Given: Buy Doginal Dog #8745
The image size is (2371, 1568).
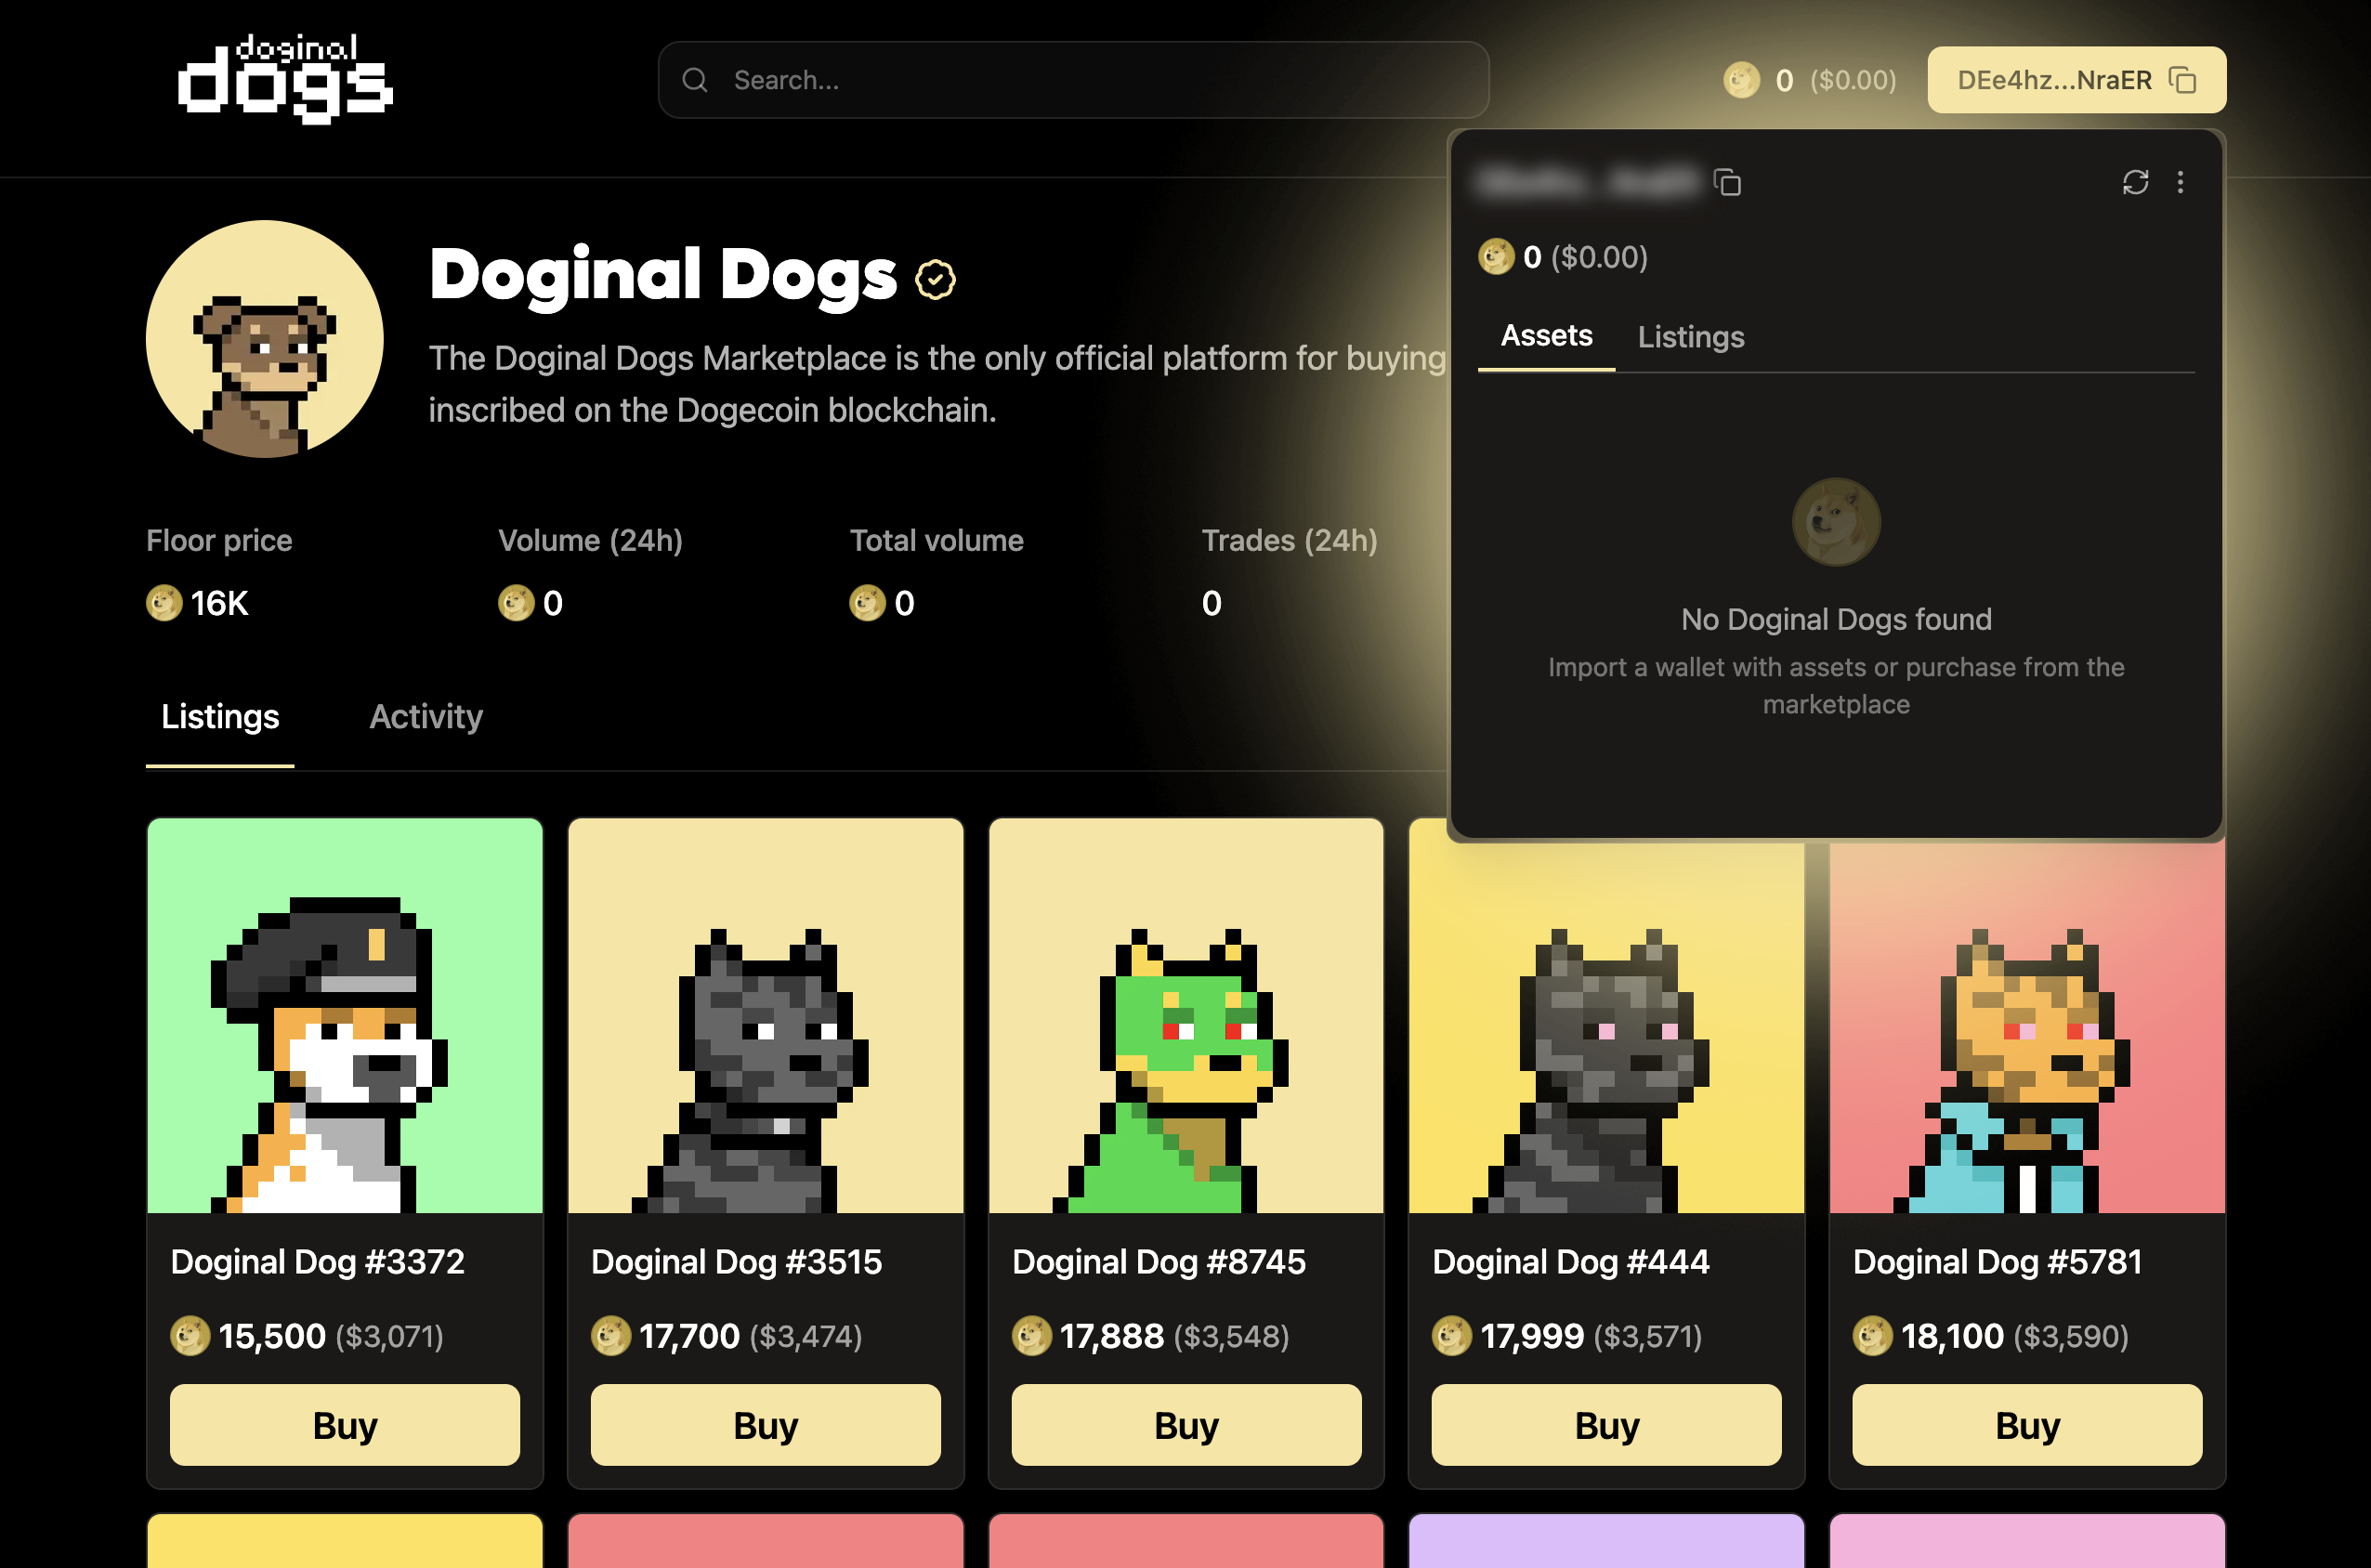Looking at the screenshot, I should (1186, 1424).
